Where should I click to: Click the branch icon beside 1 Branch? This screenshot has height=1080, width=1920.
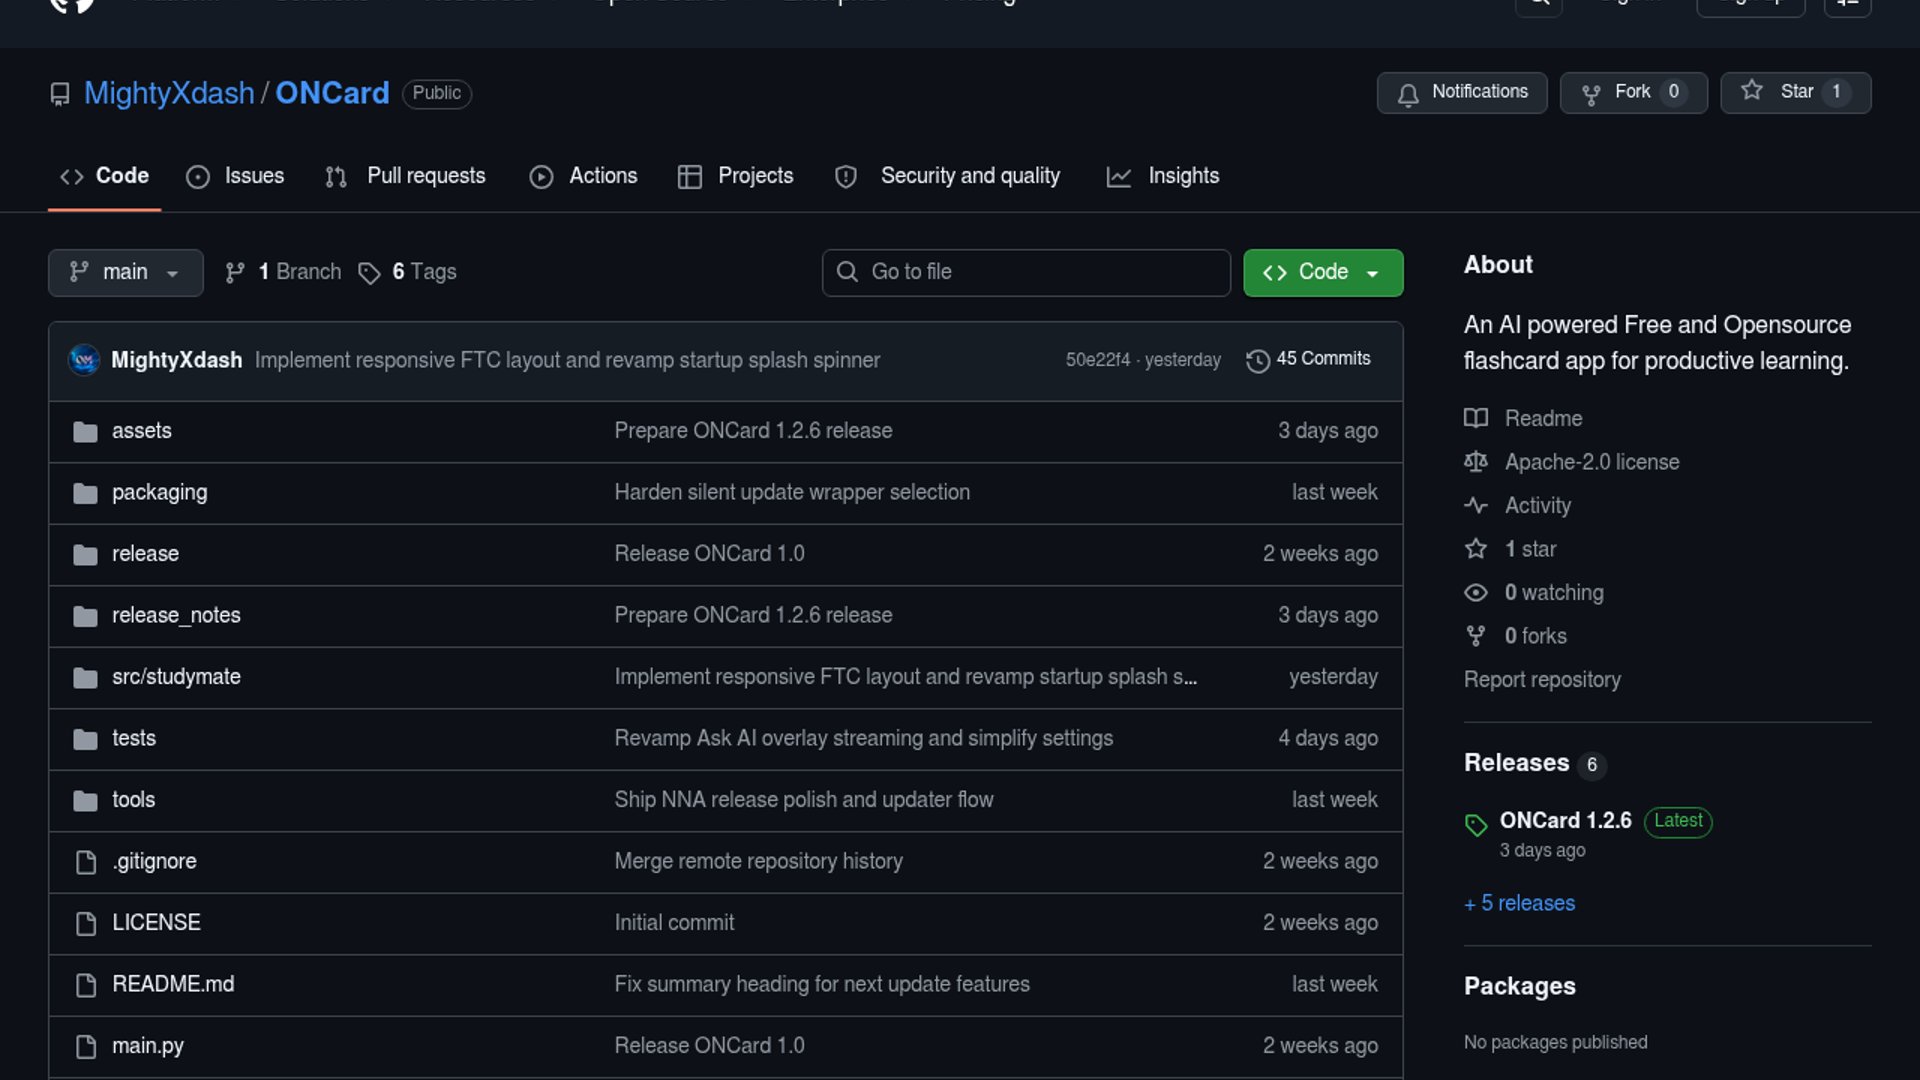click(x=235, y=273)
